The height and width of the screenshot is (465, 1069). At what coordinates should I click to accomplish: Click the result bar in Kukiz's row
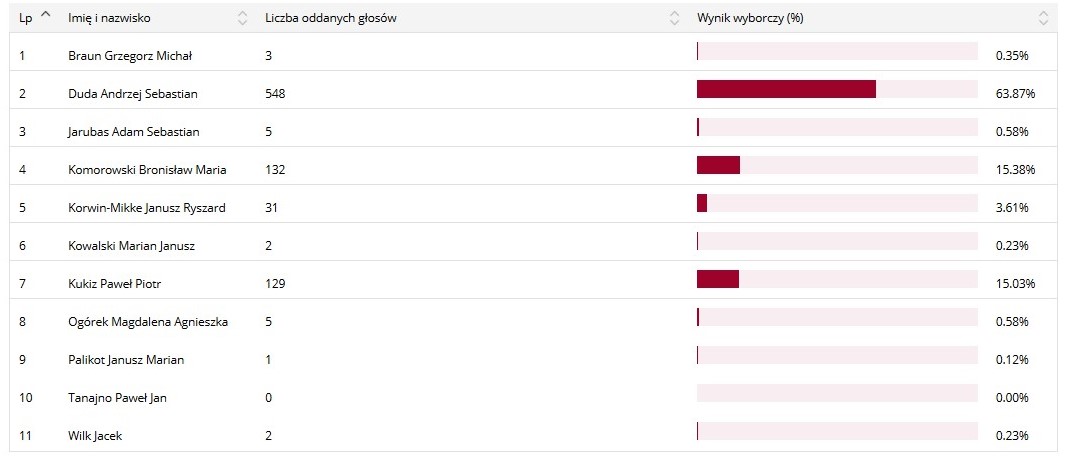(x=718, y=279)
